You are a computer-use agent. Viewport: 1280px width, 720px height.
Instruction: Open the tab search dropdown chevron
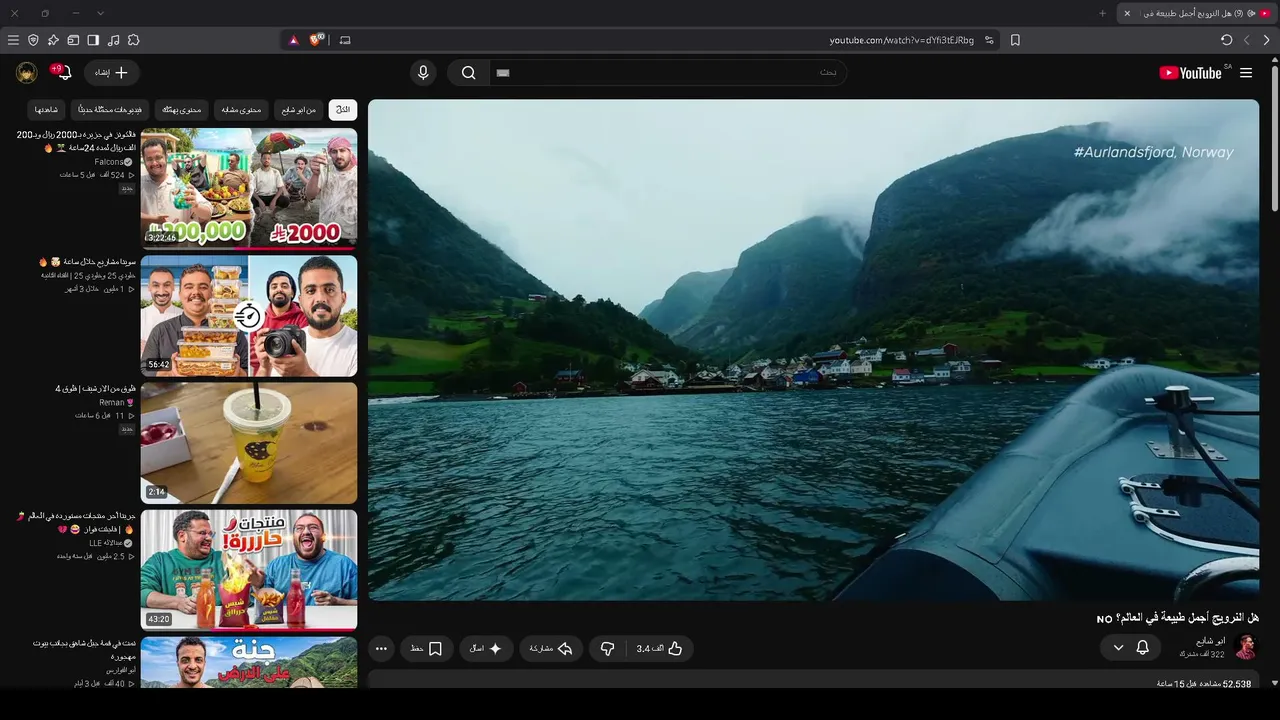(100, 13)
